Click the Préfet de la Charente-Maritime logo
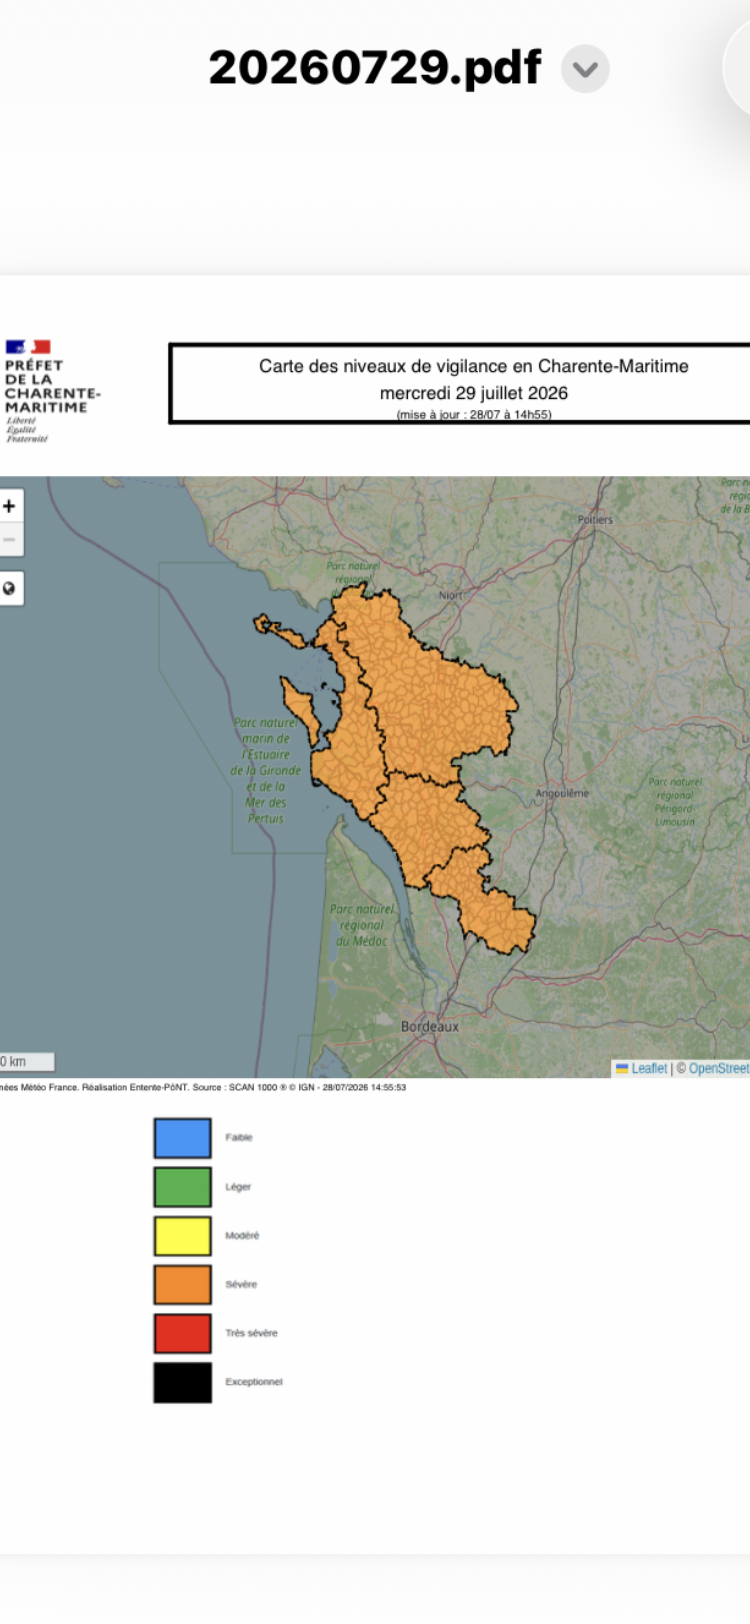 click(52, 391)
